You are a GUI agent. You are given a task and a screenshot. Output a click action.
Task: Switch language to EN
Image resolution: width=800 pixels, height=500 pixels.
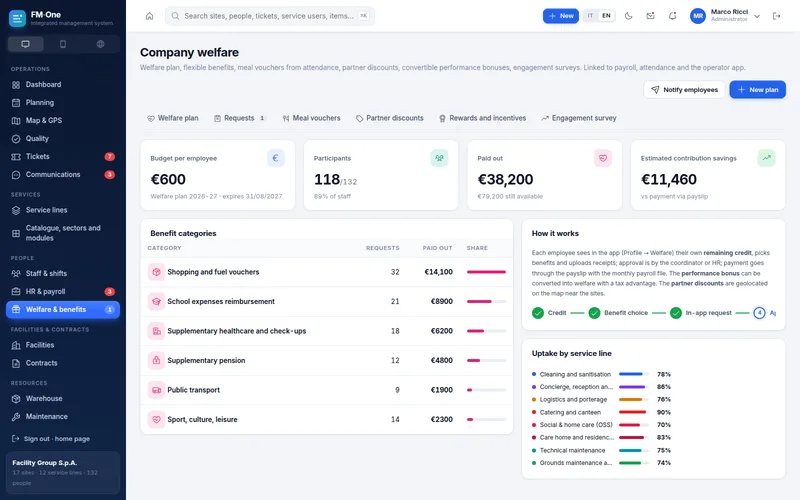(606, 16)
